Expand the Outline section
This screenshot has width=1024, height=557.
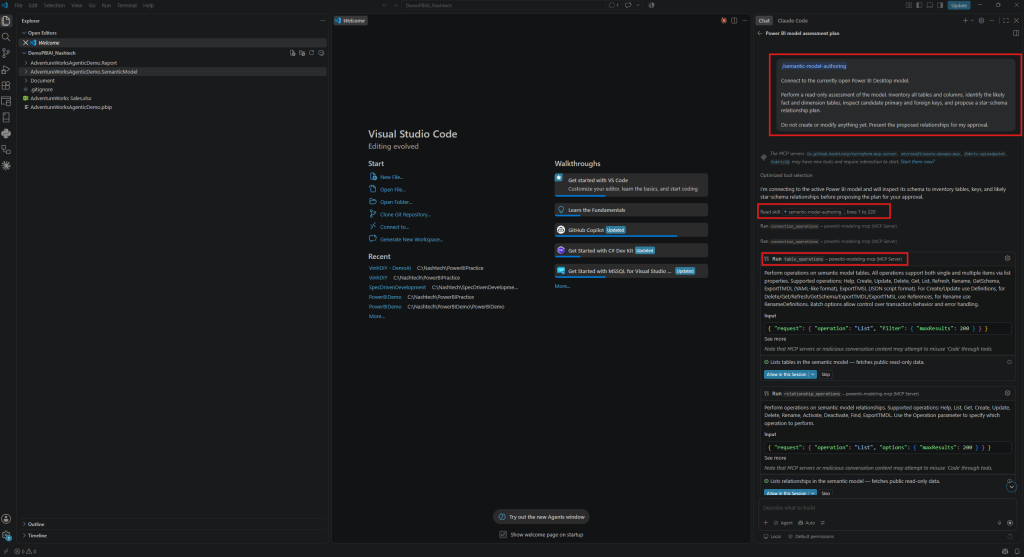(36, 524)
